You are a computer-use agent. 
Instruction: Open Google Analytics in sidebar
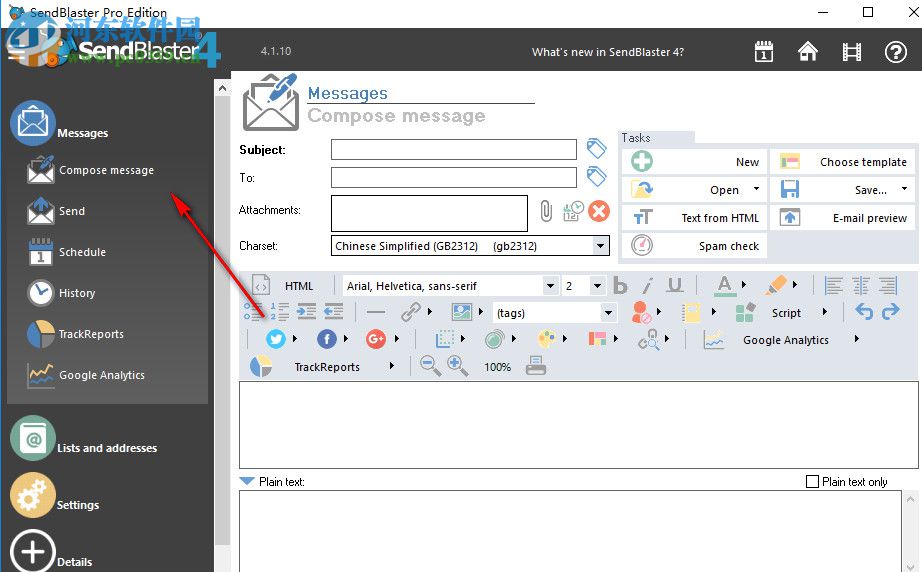86,375
